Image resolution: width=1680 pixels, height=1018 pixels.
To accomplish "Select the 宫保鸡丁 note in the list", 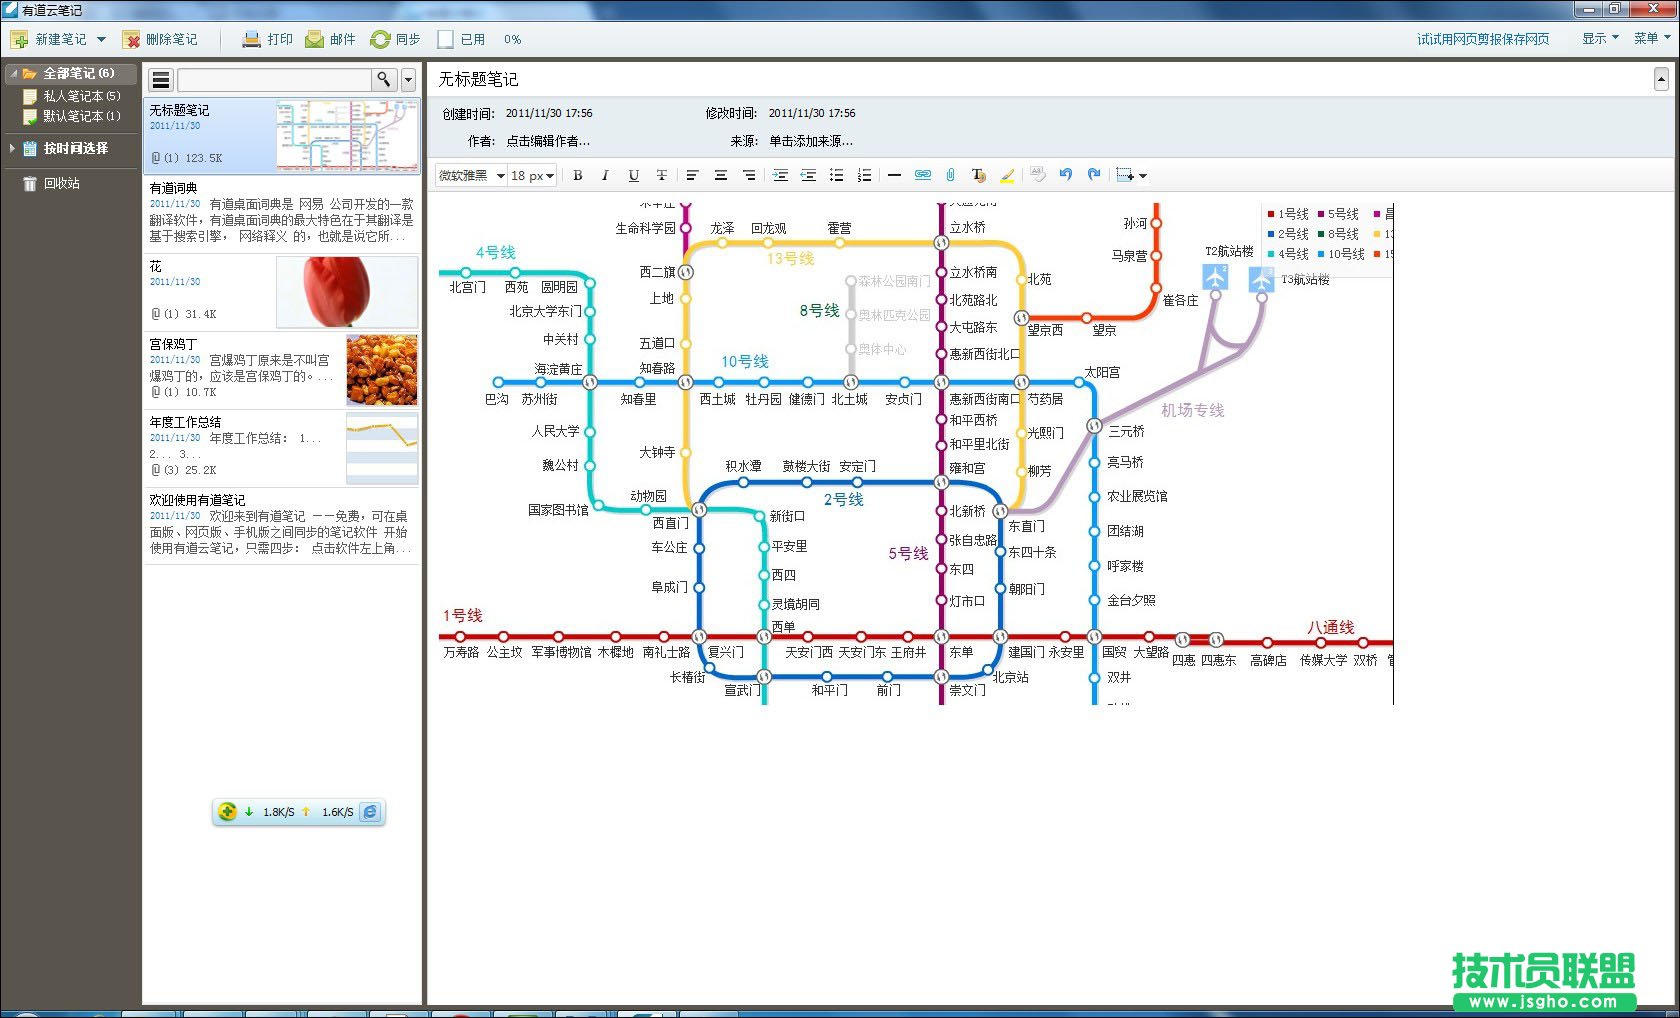I will (x=282, y=370).
